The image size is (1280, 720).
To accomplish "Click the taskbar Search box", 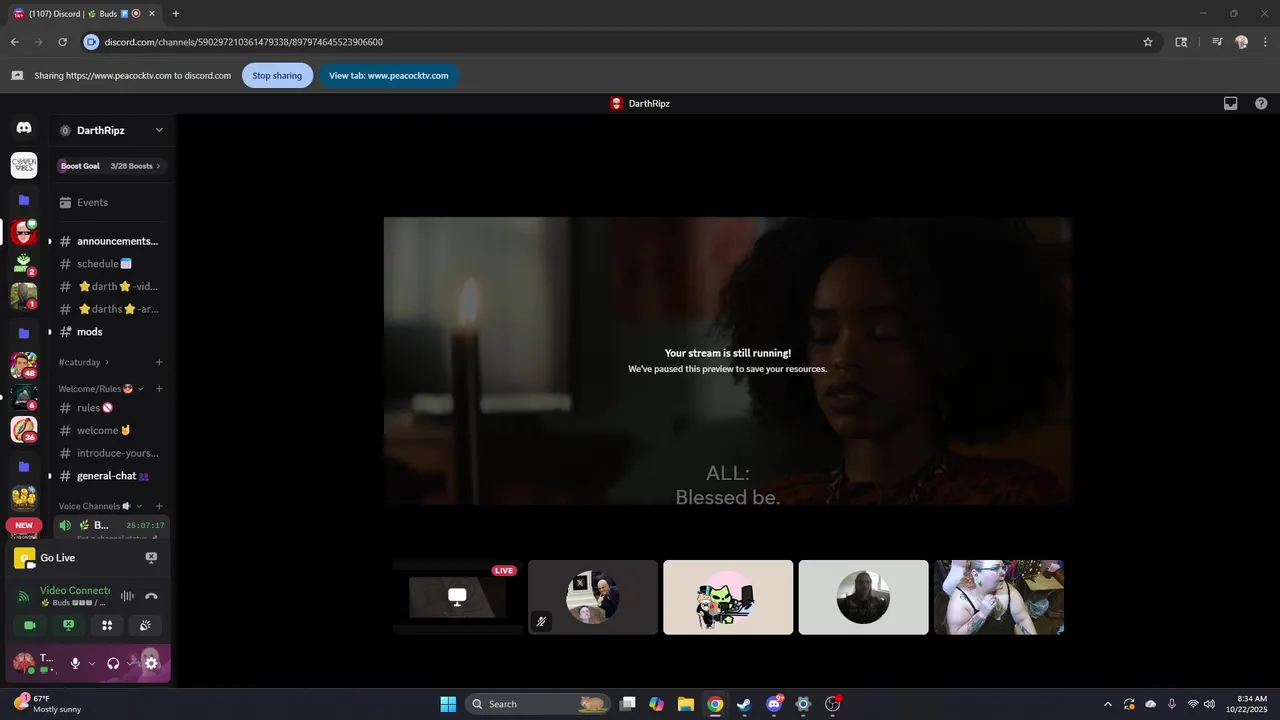I will coord(538,704).
